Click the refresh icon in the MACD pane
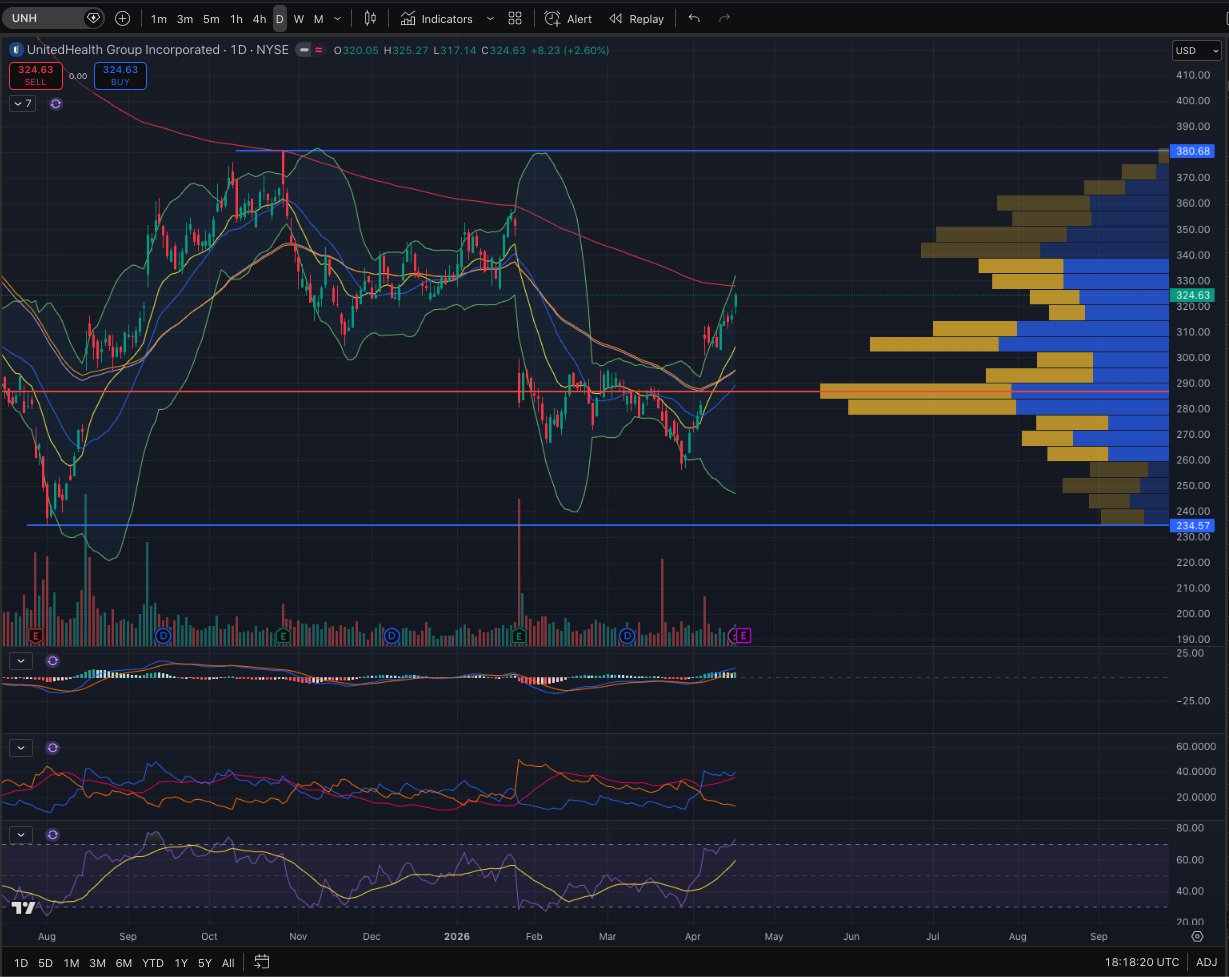This screenshot has height=977, width=1229. pyautogui.click(x=53, y=661)
